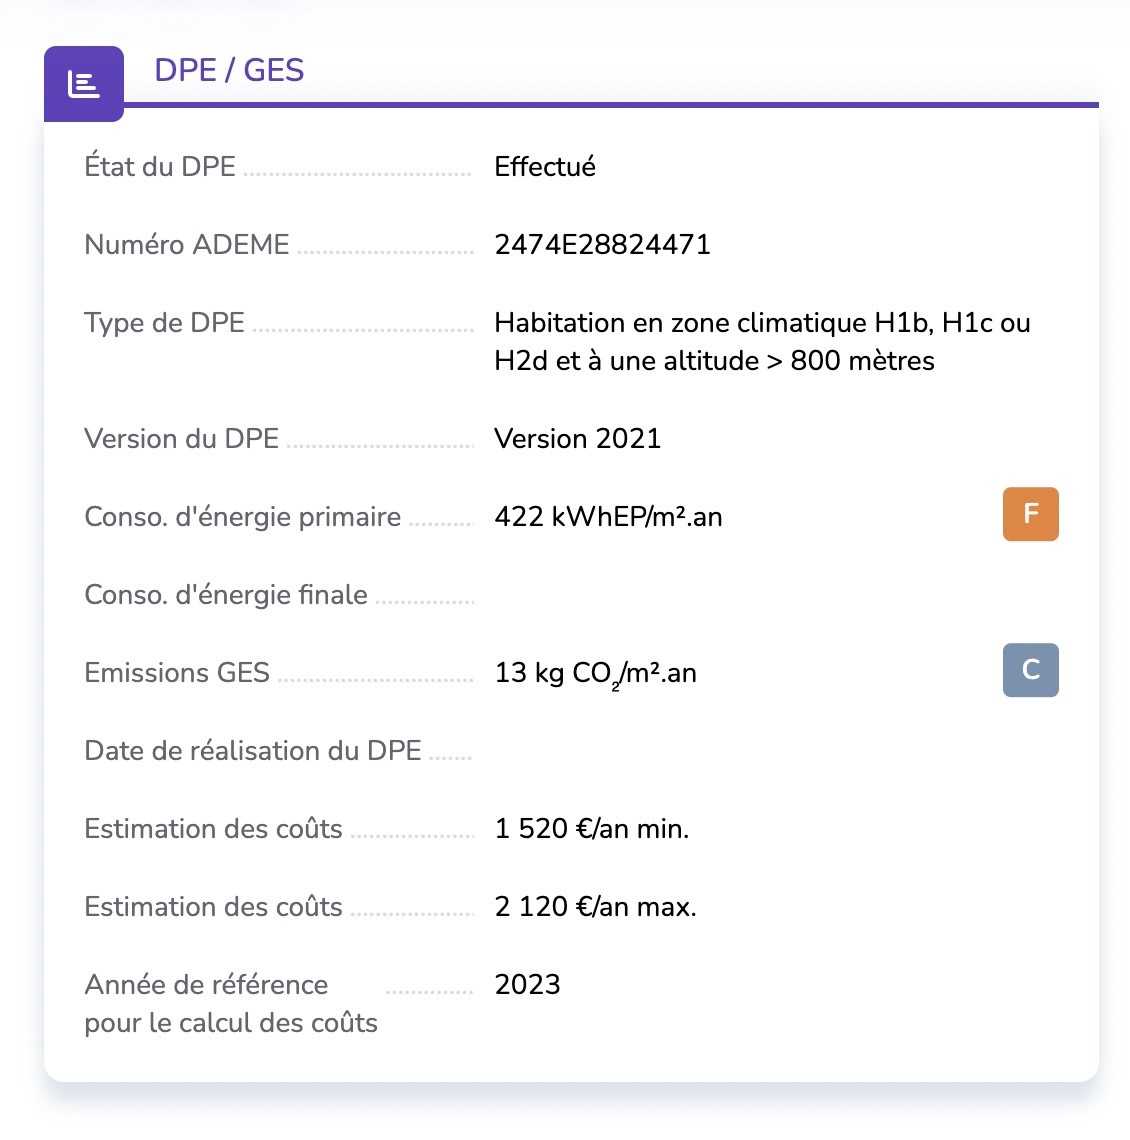This screenshot has width=1130, height=1140.
Task: Click the 'Emissions GES' label
Action: [x=177, y=673]
